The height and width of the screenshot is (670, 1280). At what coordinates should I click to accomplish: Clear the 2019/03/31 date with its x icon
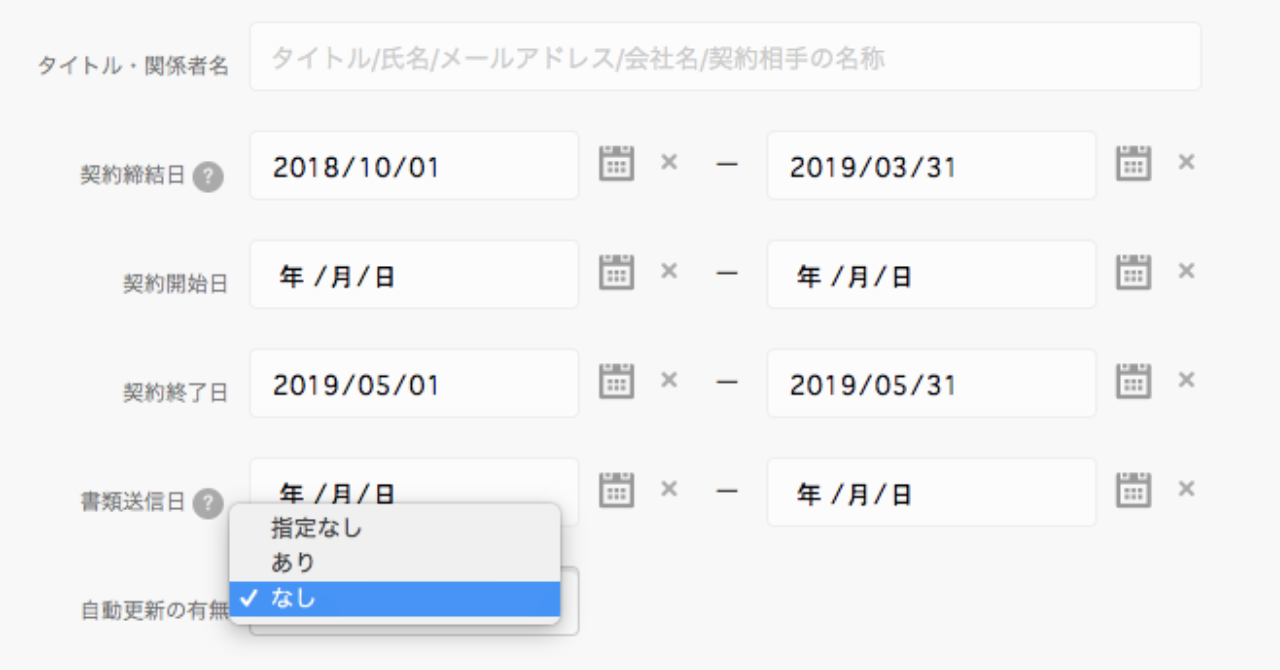point(1186,161)
